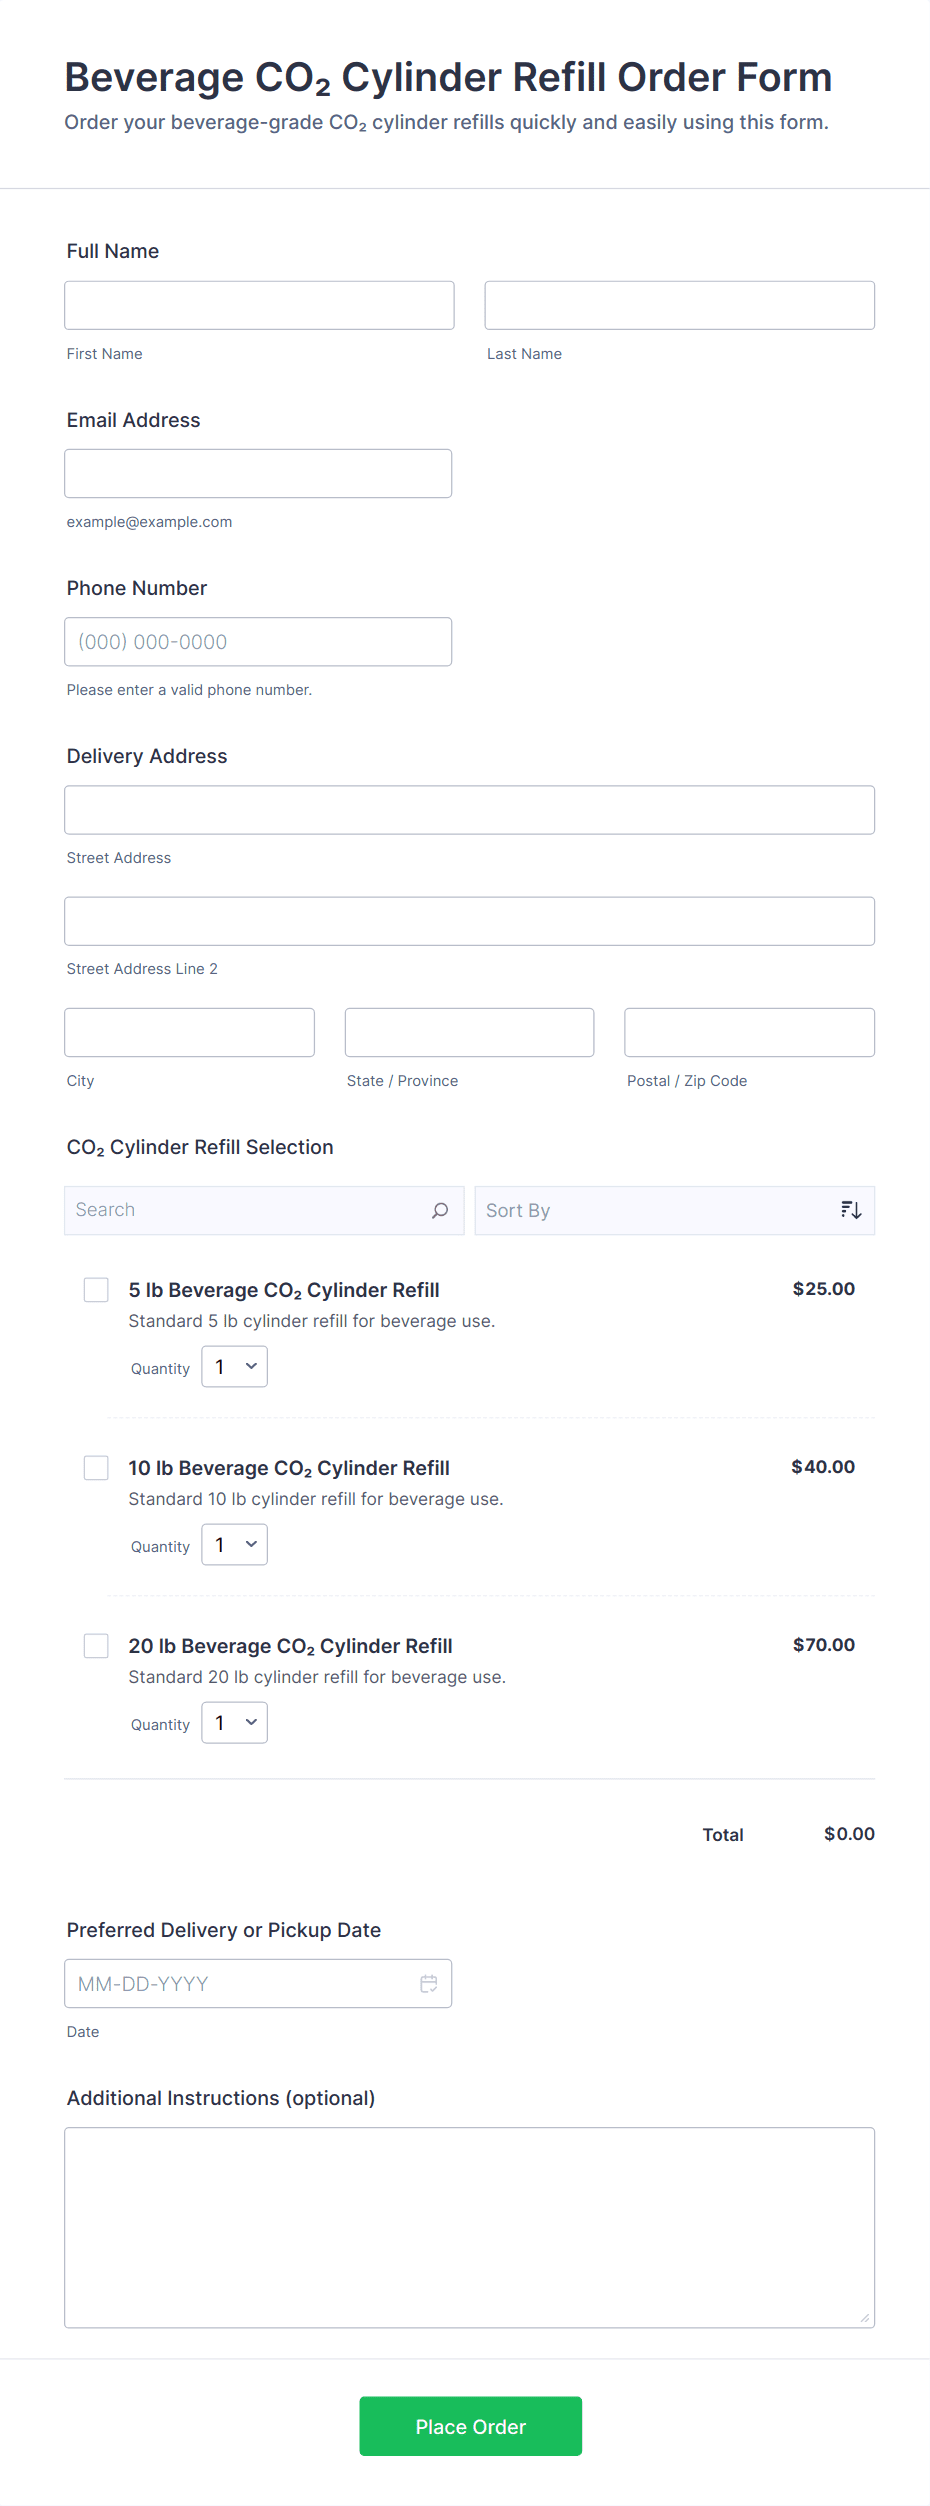
Task: Tick the 20 lb Cylinder Refill checkbox
Action: 96,1646
